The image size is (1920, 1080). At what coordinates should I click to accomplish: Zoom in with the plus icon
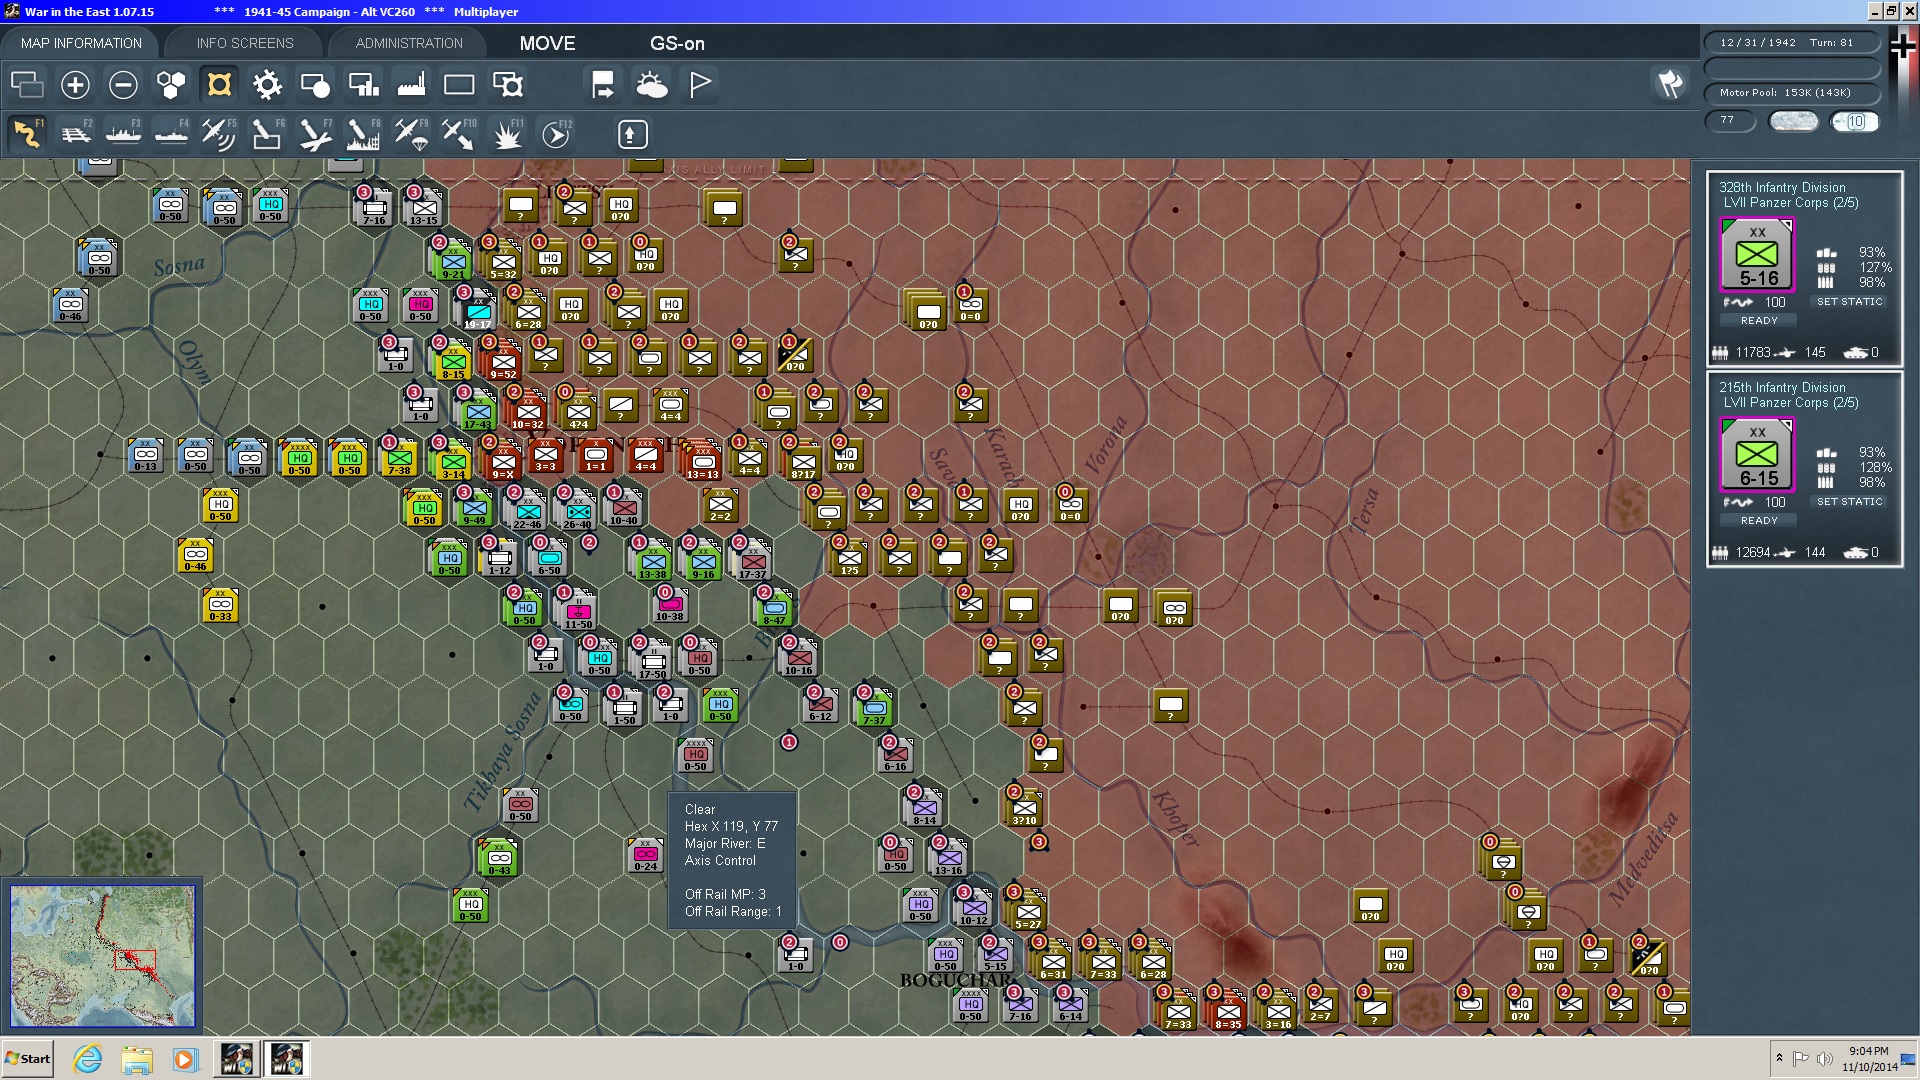75,85
